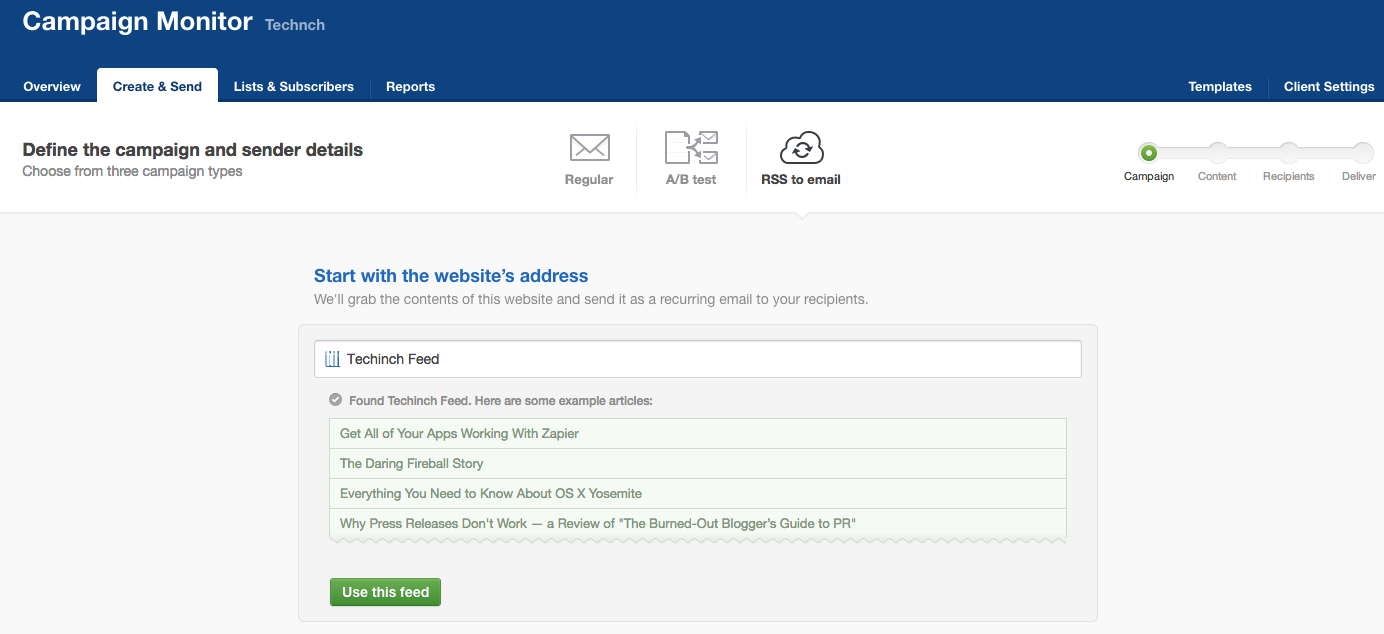The height and width of the screenshot is (634, 1384).
Task: Go to the Reports tab
Action: 410,86
